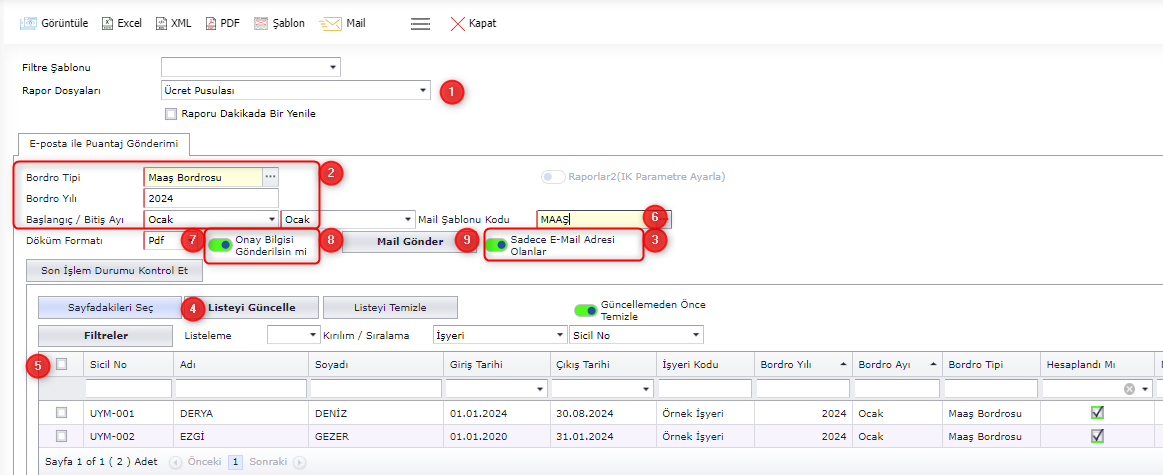Image resolution: width=1163 pixels, height=475 pixels.
Task: Click Sayfadakileri Seç button
Action: point(111,308)
